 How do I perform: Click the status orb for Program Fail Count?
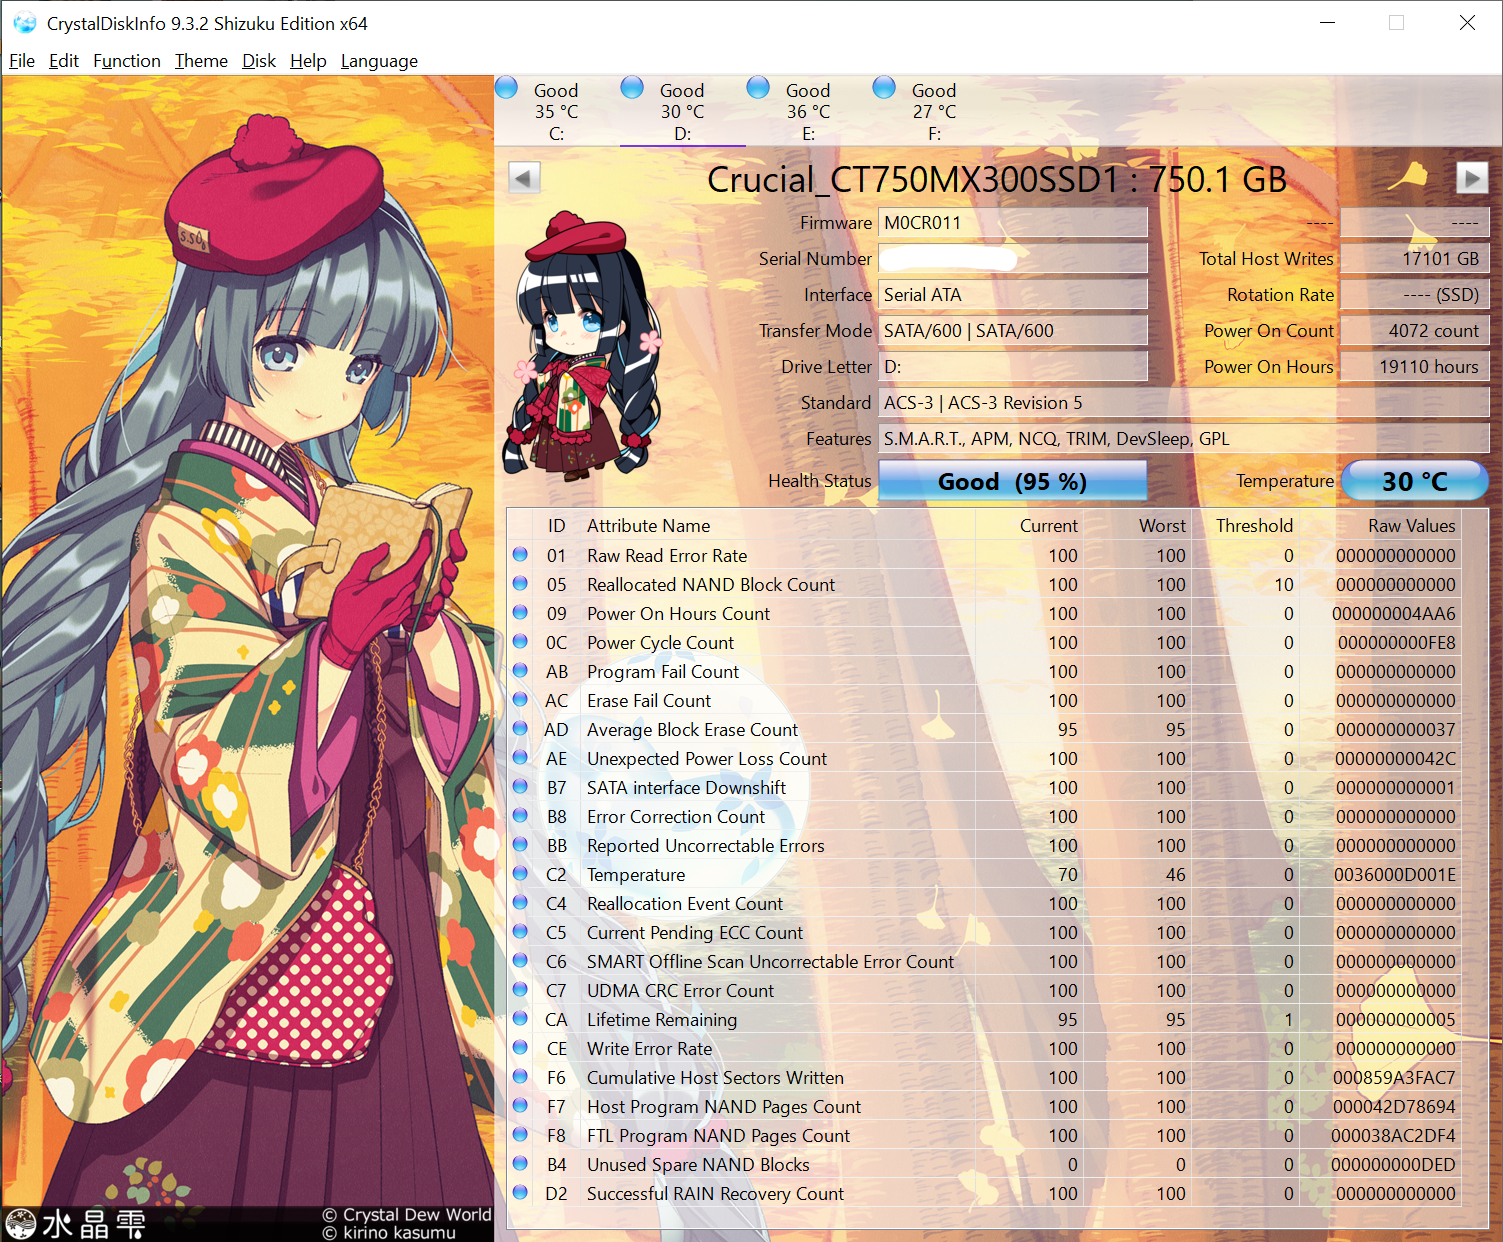coord(520,670)
